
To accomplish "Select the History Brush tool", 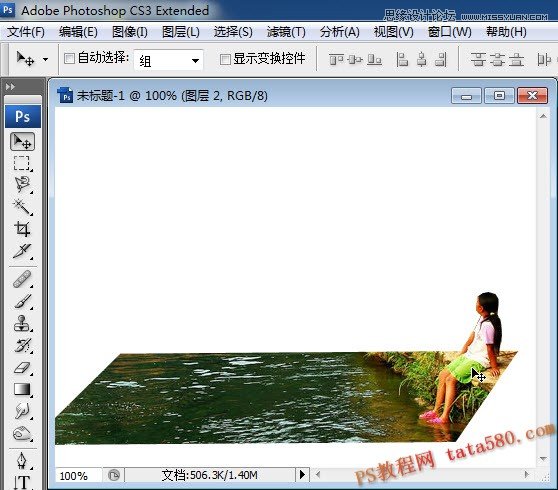I will coord(22,345).
